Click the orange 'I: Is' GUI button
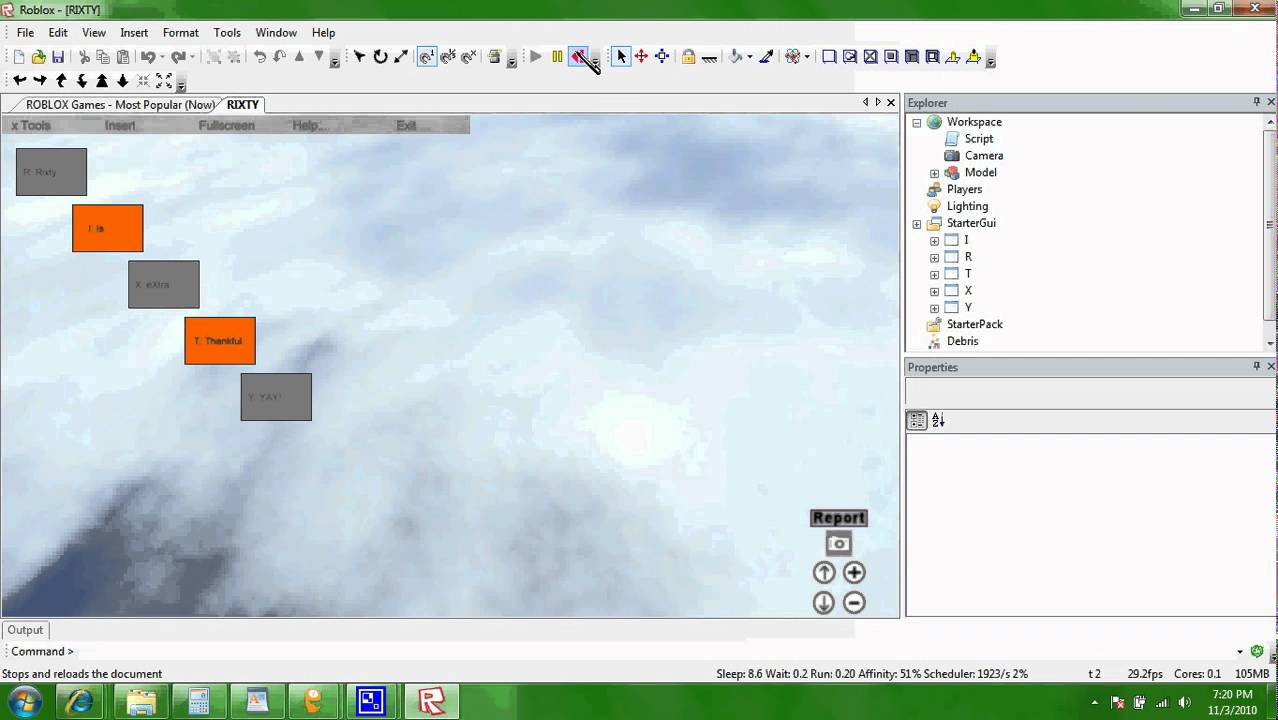 tap(108, 228)
